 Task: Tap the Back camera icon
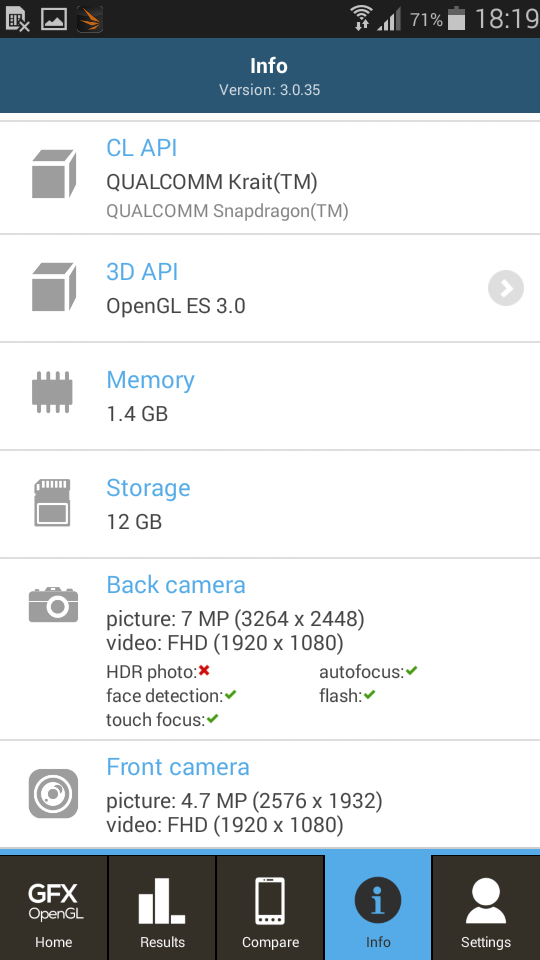pyautogui.click(x=53, y=604)
